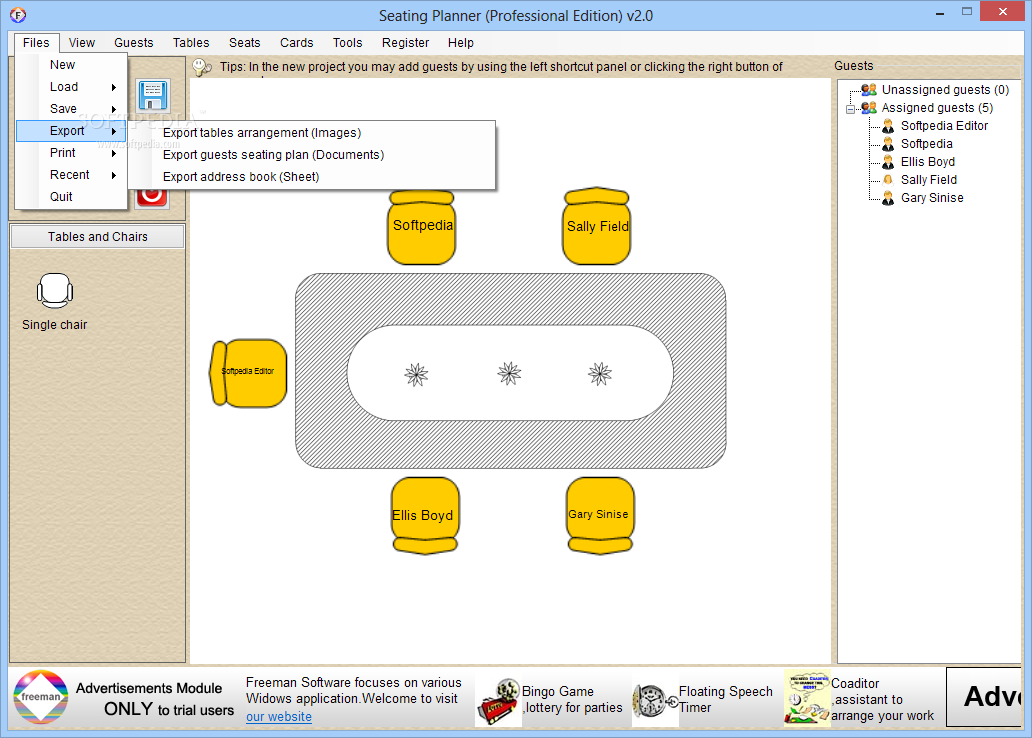1032x738 pixels.
Task: Click the Tables and Chairs panel button
Action: click(97, 237)
